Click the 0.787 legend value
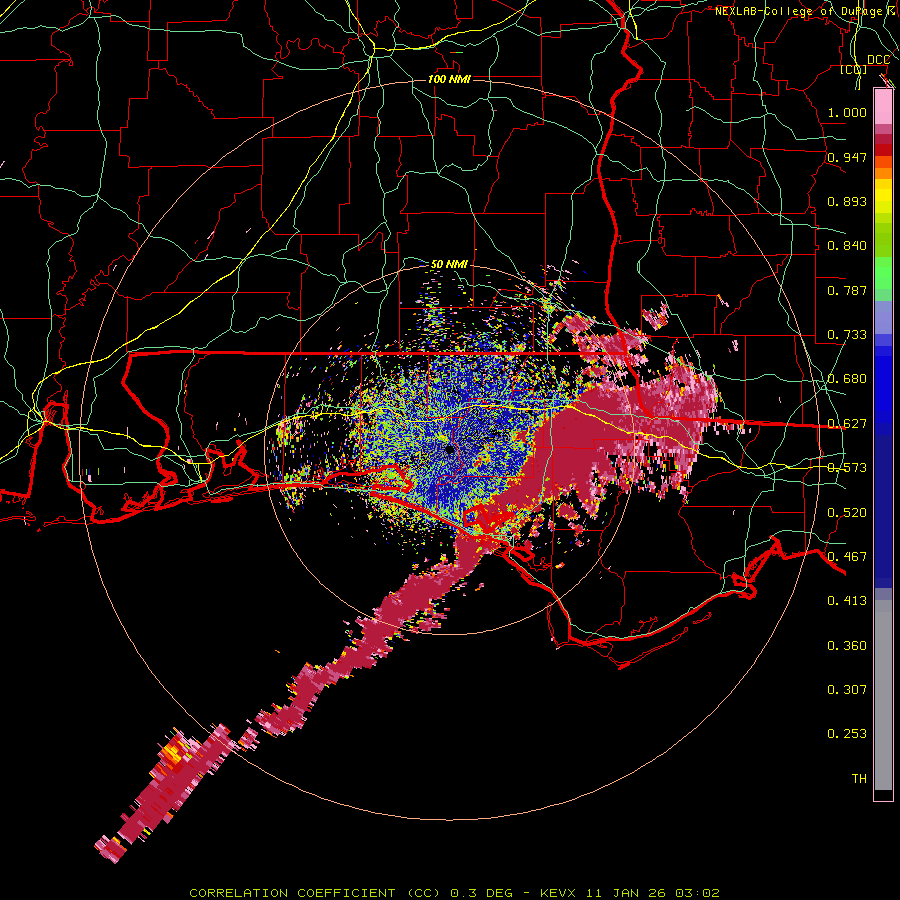Screen dimensions: 900x900 pyautogui.click(x=847, y=290)
